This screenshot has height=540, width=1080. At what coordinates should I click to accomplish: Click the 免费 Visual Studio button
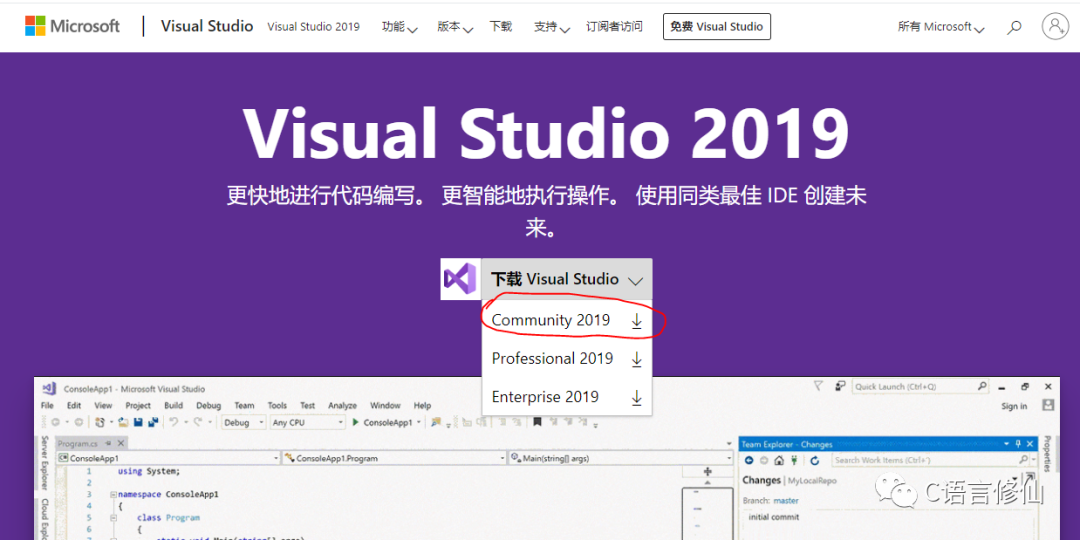point(717,27)
